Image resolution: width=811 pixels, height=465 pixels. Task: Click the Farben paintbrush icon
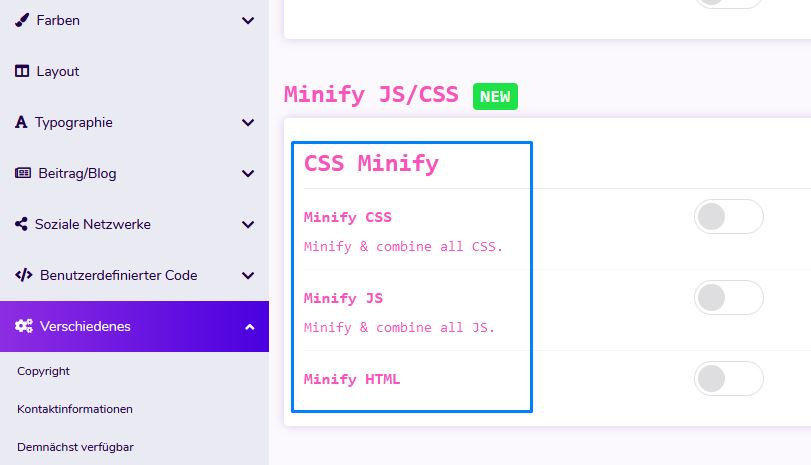pos(22,20)
